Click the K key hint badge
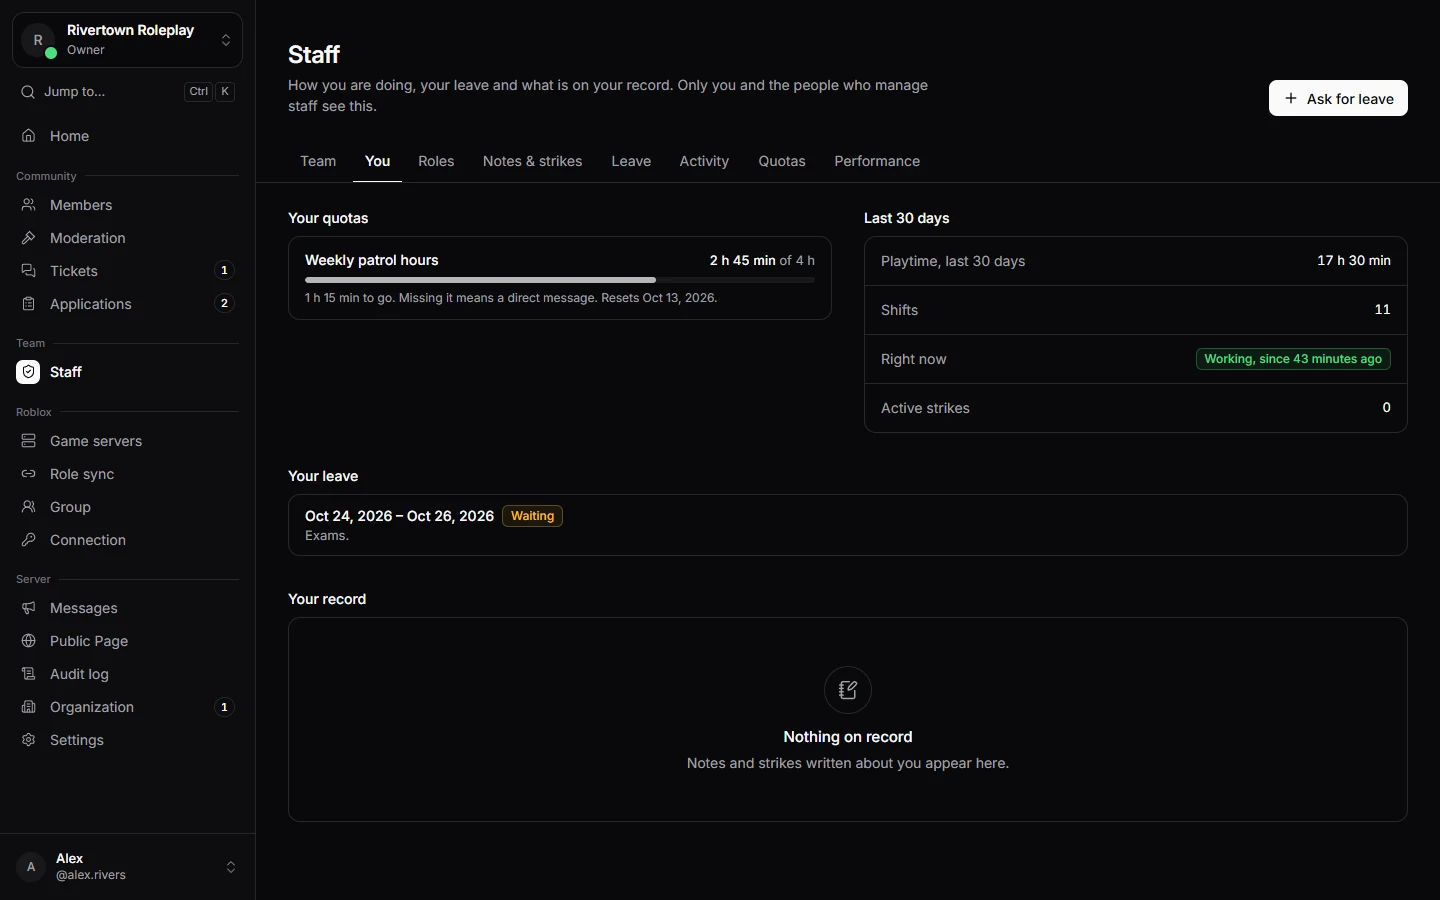The image size is (1440, 900). point(226,92)
